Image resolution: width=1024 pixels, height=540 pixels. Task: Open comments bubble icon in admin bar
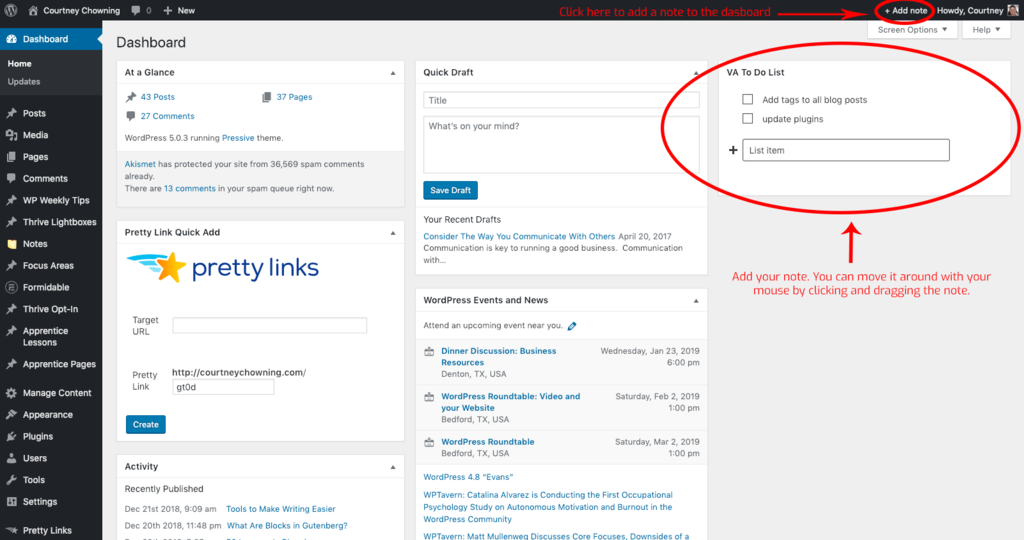[x=135, y=10]
